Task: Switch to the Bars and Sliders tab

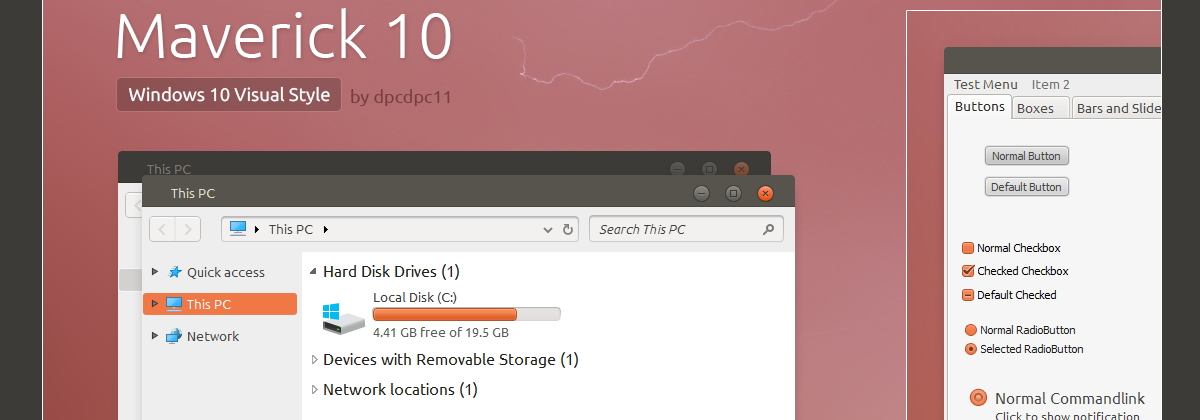Action: pos(1117,108)
